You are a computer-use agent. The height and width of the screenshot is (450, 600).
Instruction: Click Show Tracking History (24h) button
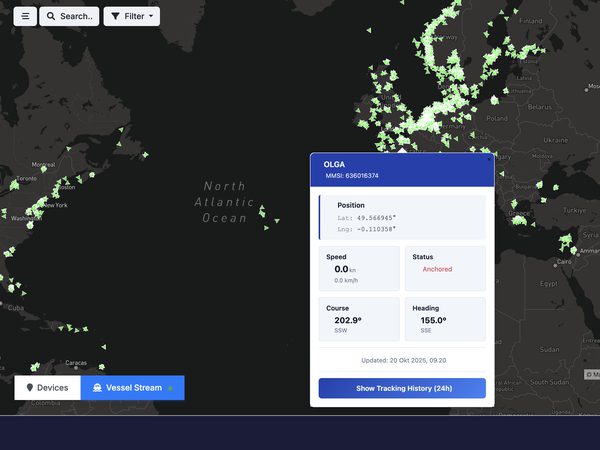pyautogui.click(x=402, y=388)
